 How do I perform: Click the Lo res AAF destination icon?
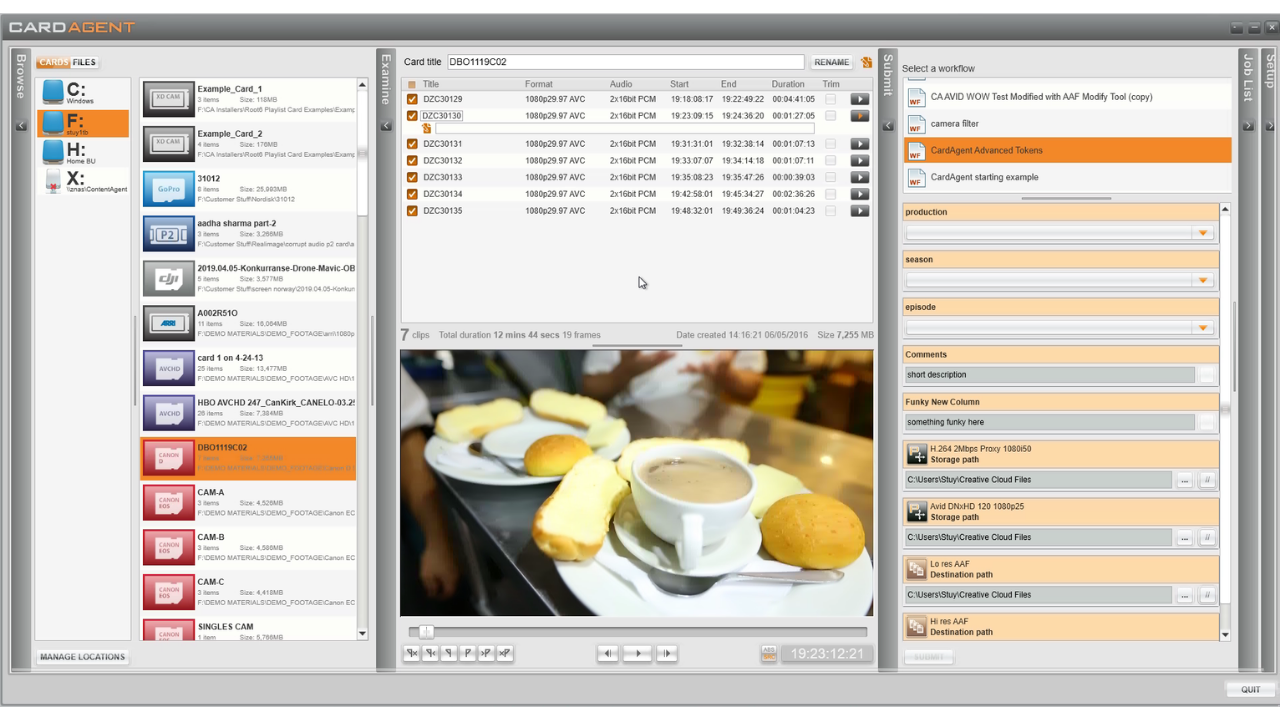pyautogui.click(x=917, y=569)
